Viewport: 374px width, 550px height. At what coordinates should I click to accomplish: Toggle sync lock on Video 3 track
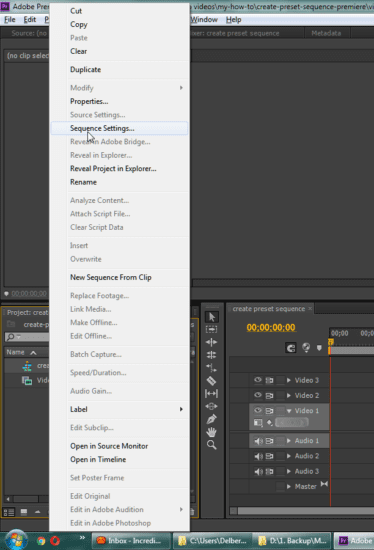coord(269,380)
